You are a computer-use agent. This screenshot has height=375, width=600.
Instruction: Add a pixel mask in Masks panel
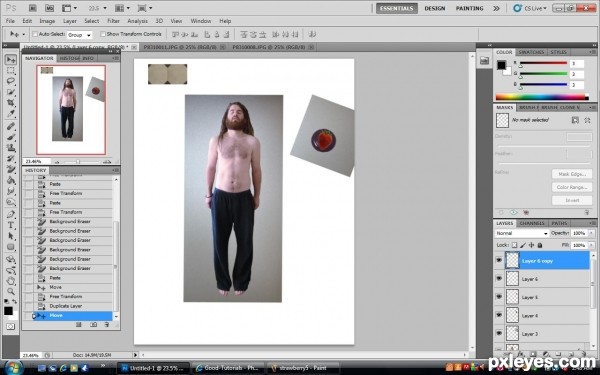click(575, 120)
